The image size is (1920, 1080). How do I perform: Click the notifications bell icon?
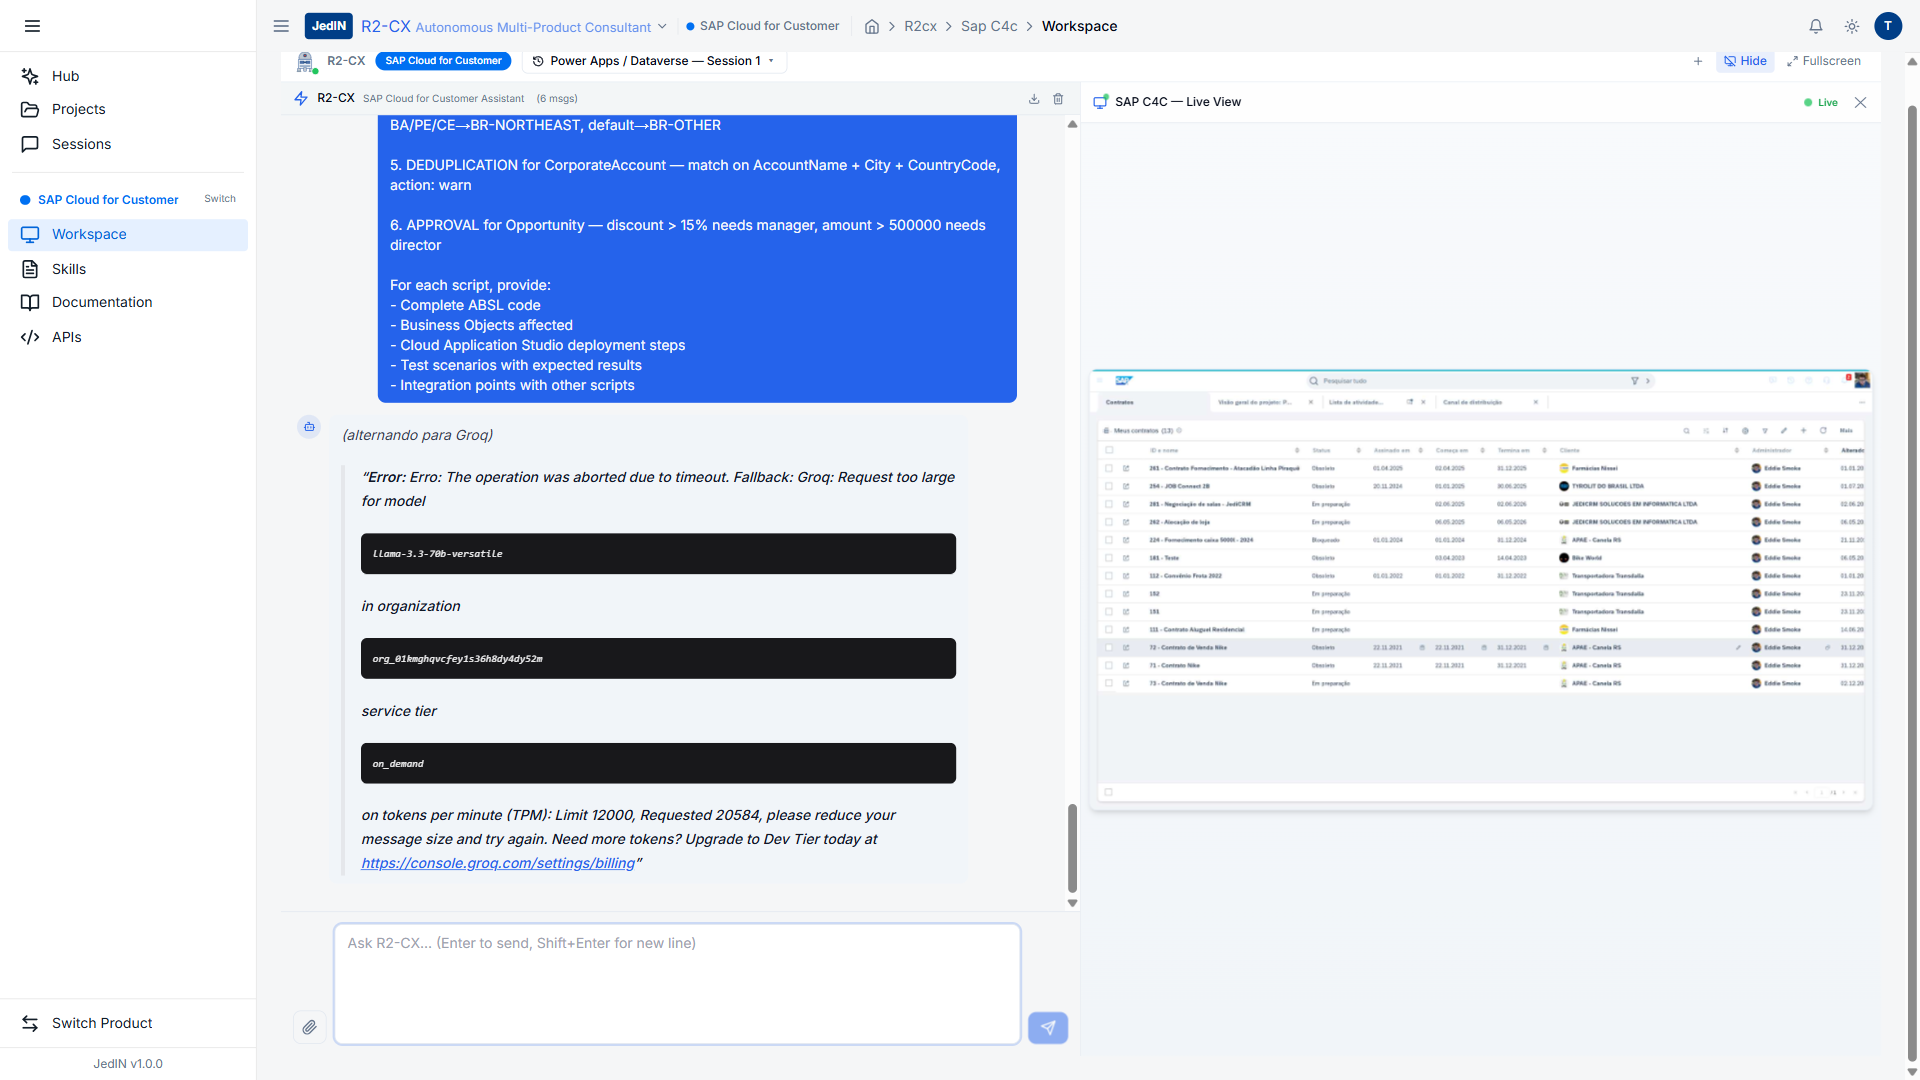[x=1815, y=27]
